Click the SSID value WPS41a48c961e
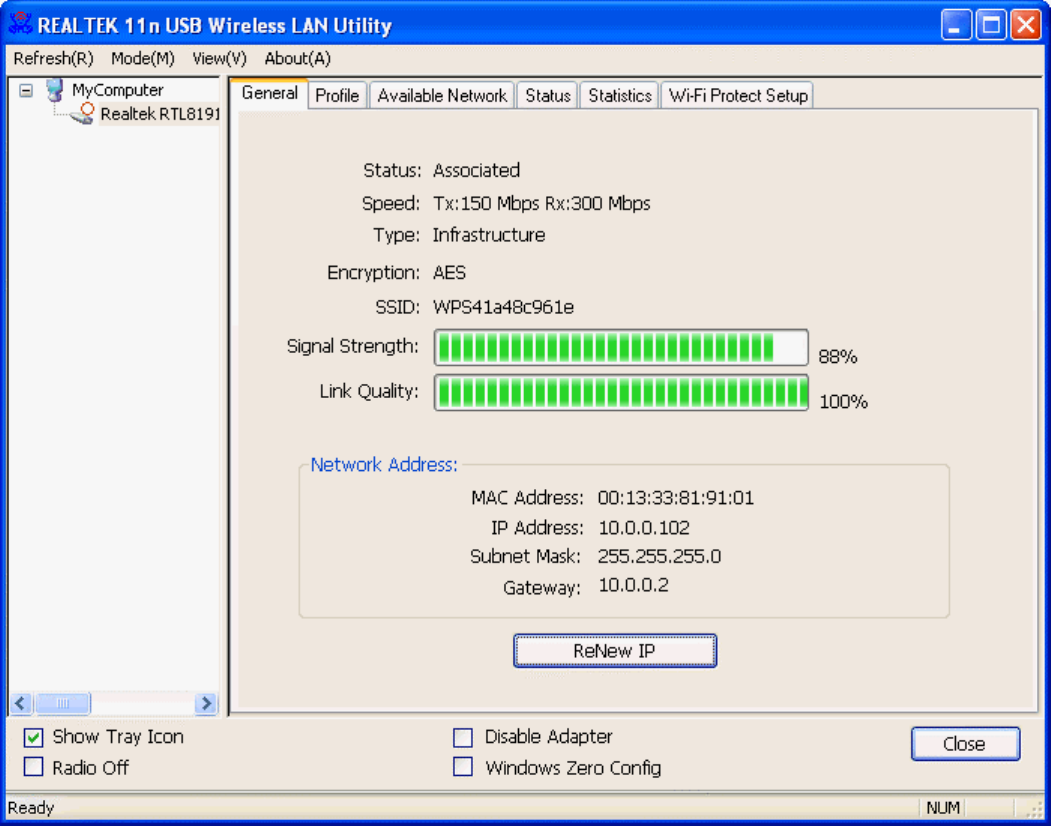 click(503, 307)
